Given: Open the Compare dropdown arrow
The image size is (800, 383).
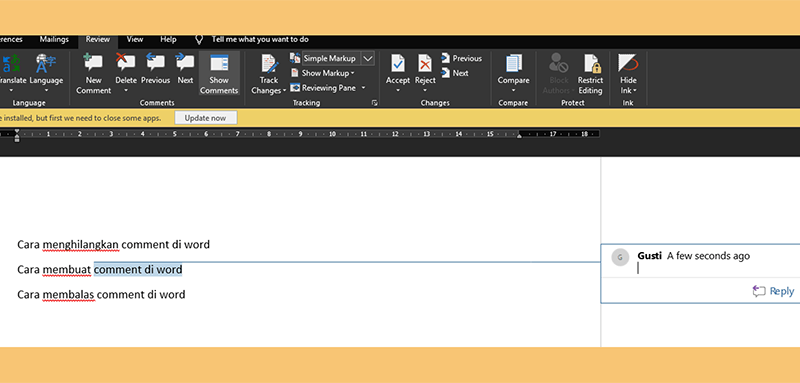Looking at the screenshot, I should (513, 91).
